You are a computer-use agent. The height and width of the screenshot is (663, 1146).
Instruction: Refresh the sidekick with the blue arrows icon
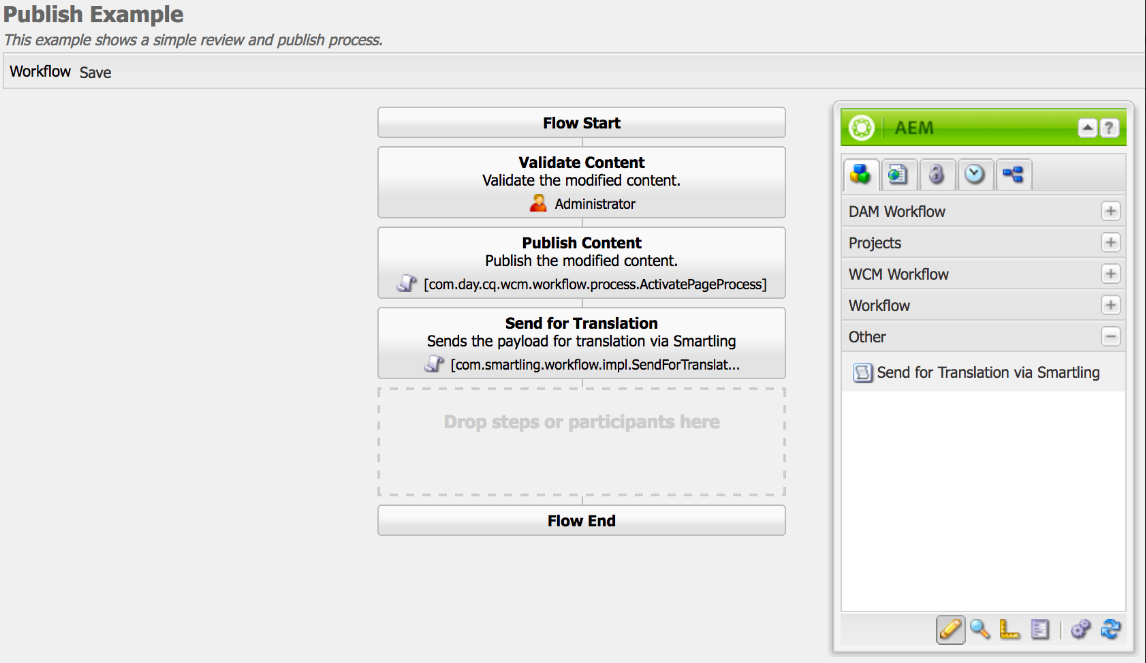pyautogui.click(x=1111, y=630)
